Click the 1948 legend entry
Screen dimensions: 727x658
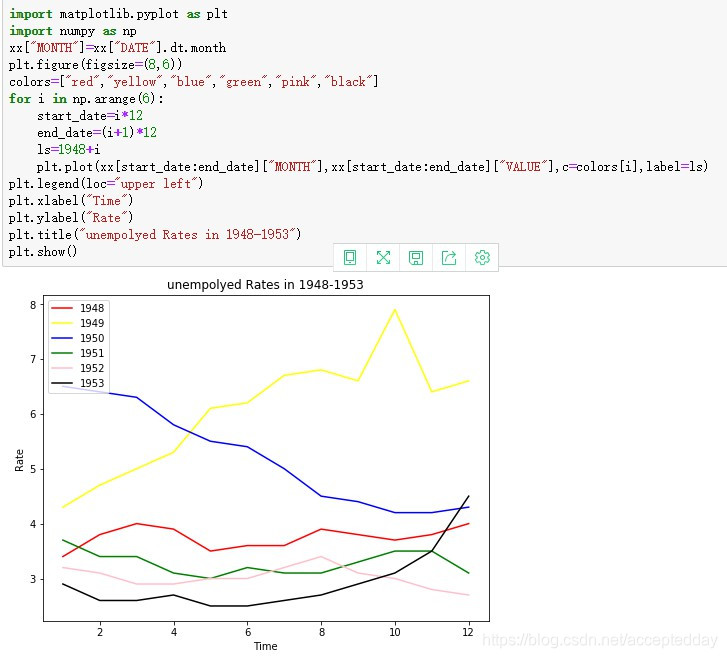pyautogui.click(x=77, y=308)
